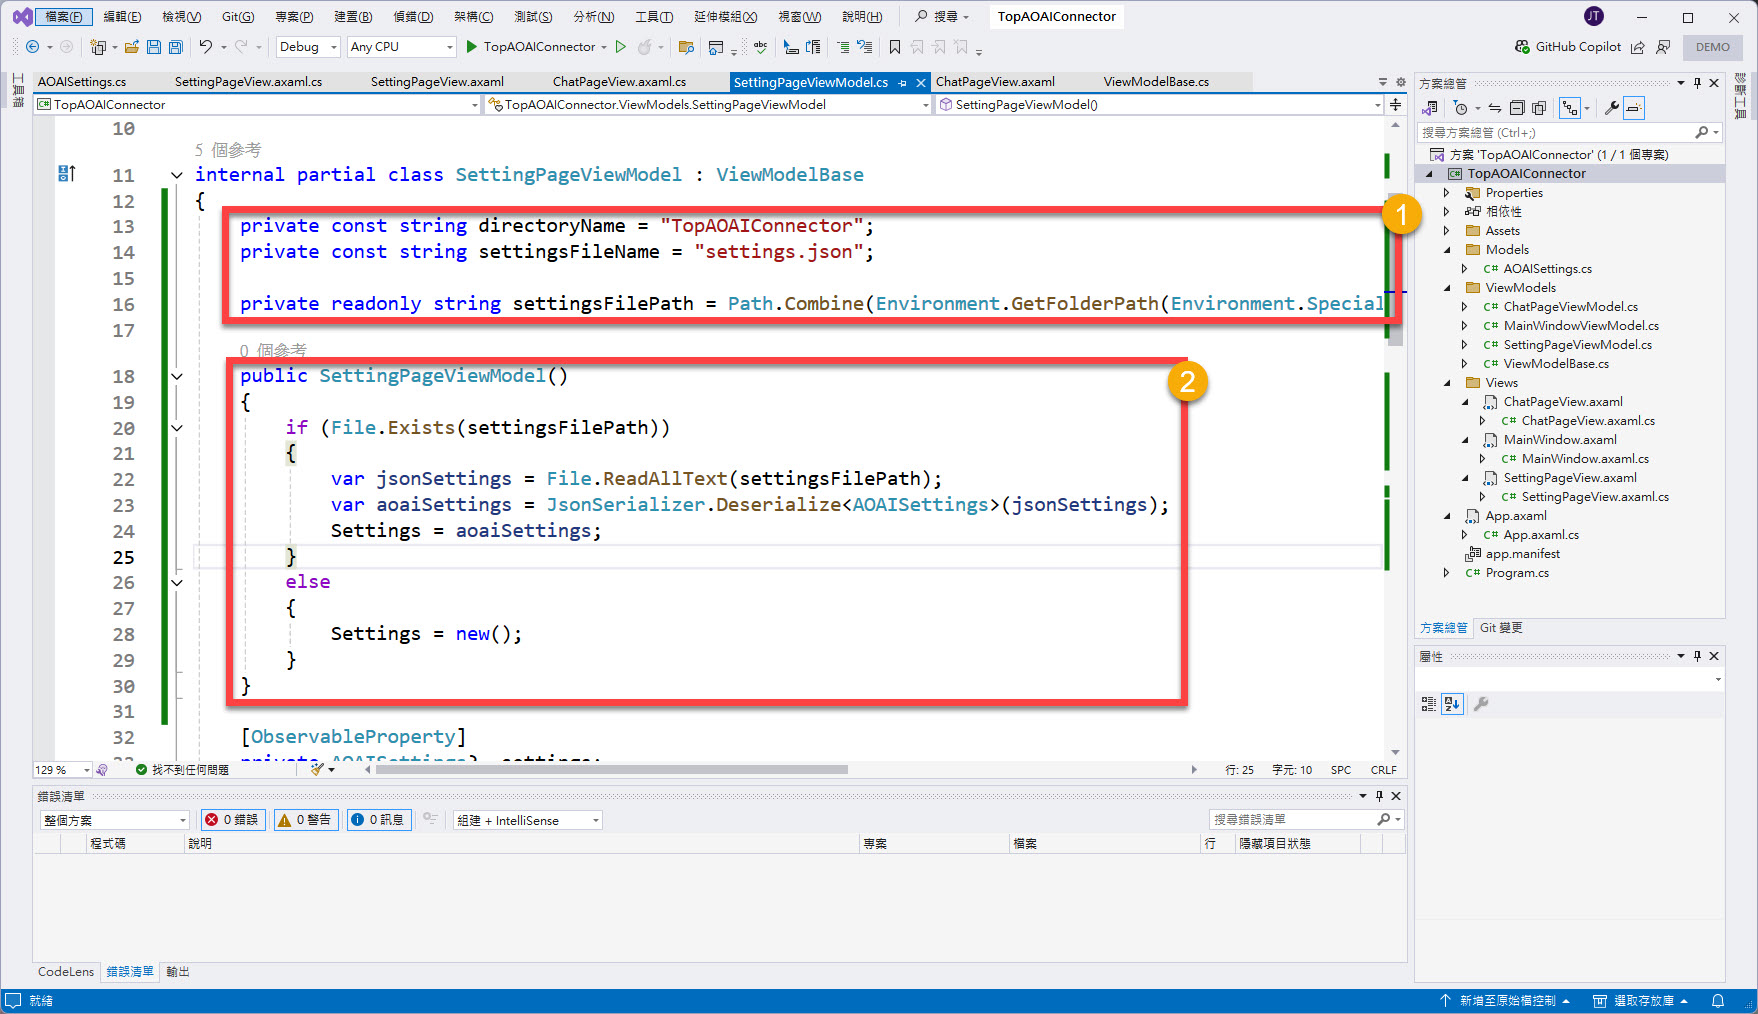Open the 檔案(F) menu

(64, 17)
